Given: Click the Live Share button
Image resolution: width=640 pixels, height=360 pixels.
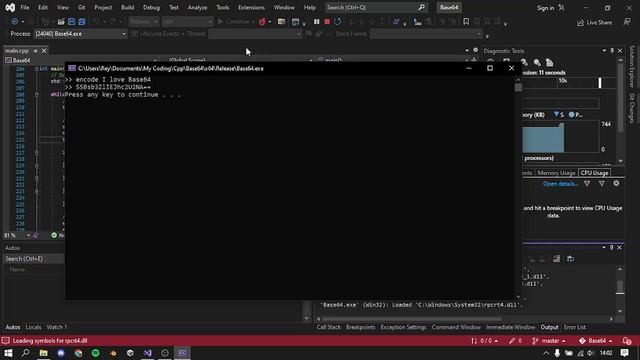Looking at the screenshot, I should (594, 22).
